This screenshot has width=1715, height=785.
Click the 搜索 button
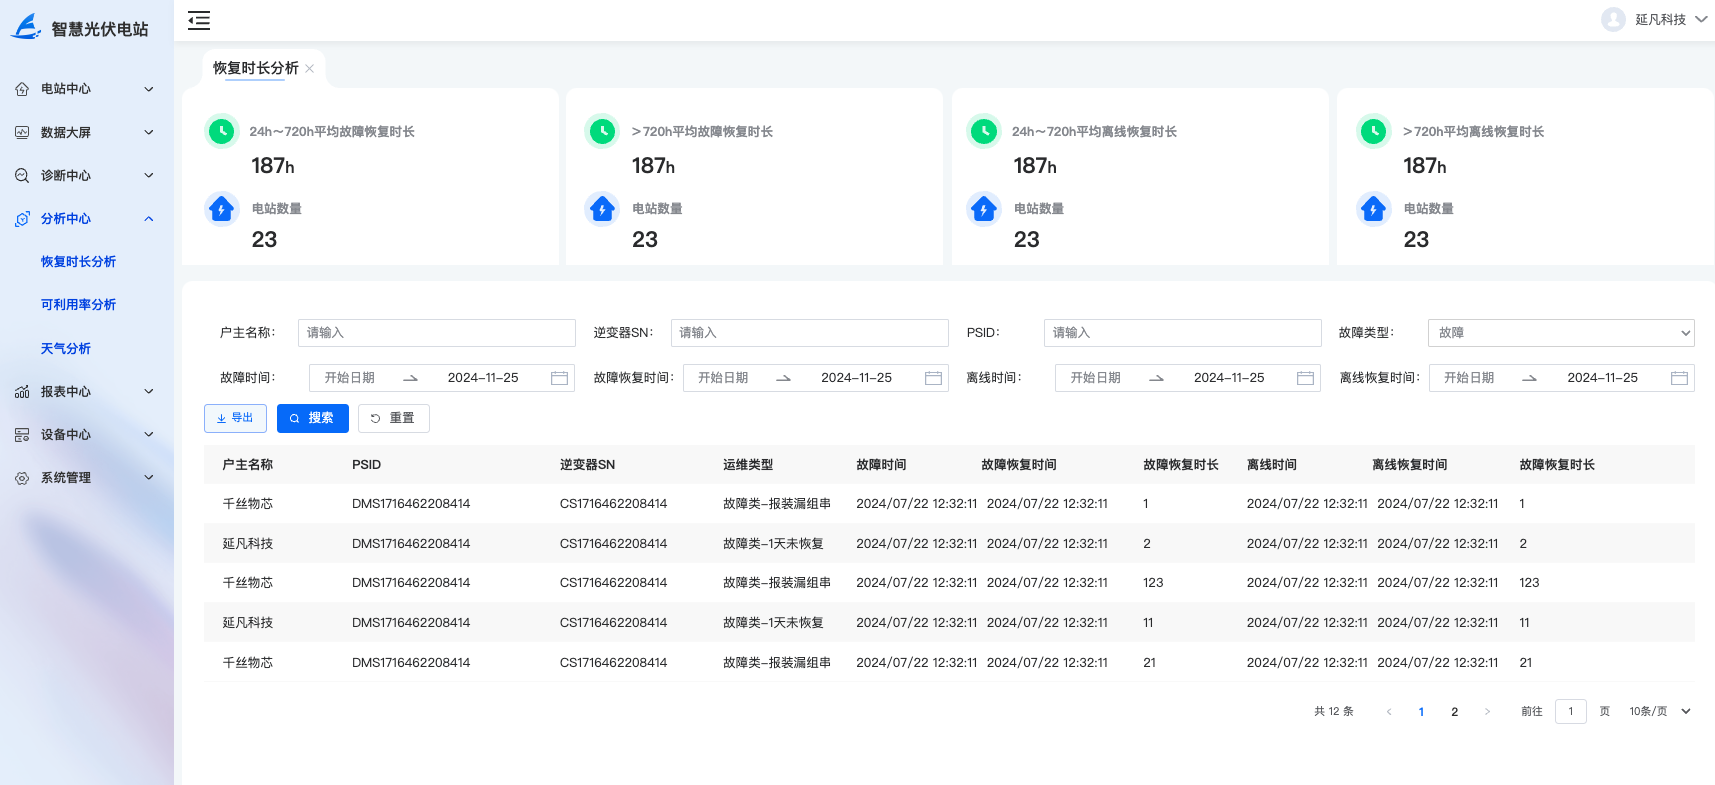(312, 418)
